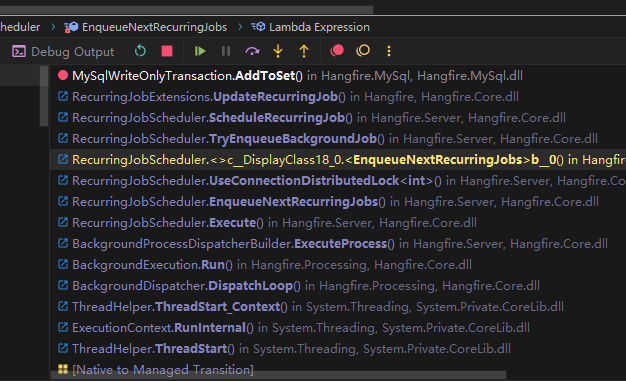Expand breadcrumb chevron before EnqueueNextRecurringJobs

[x=53, y=27]
